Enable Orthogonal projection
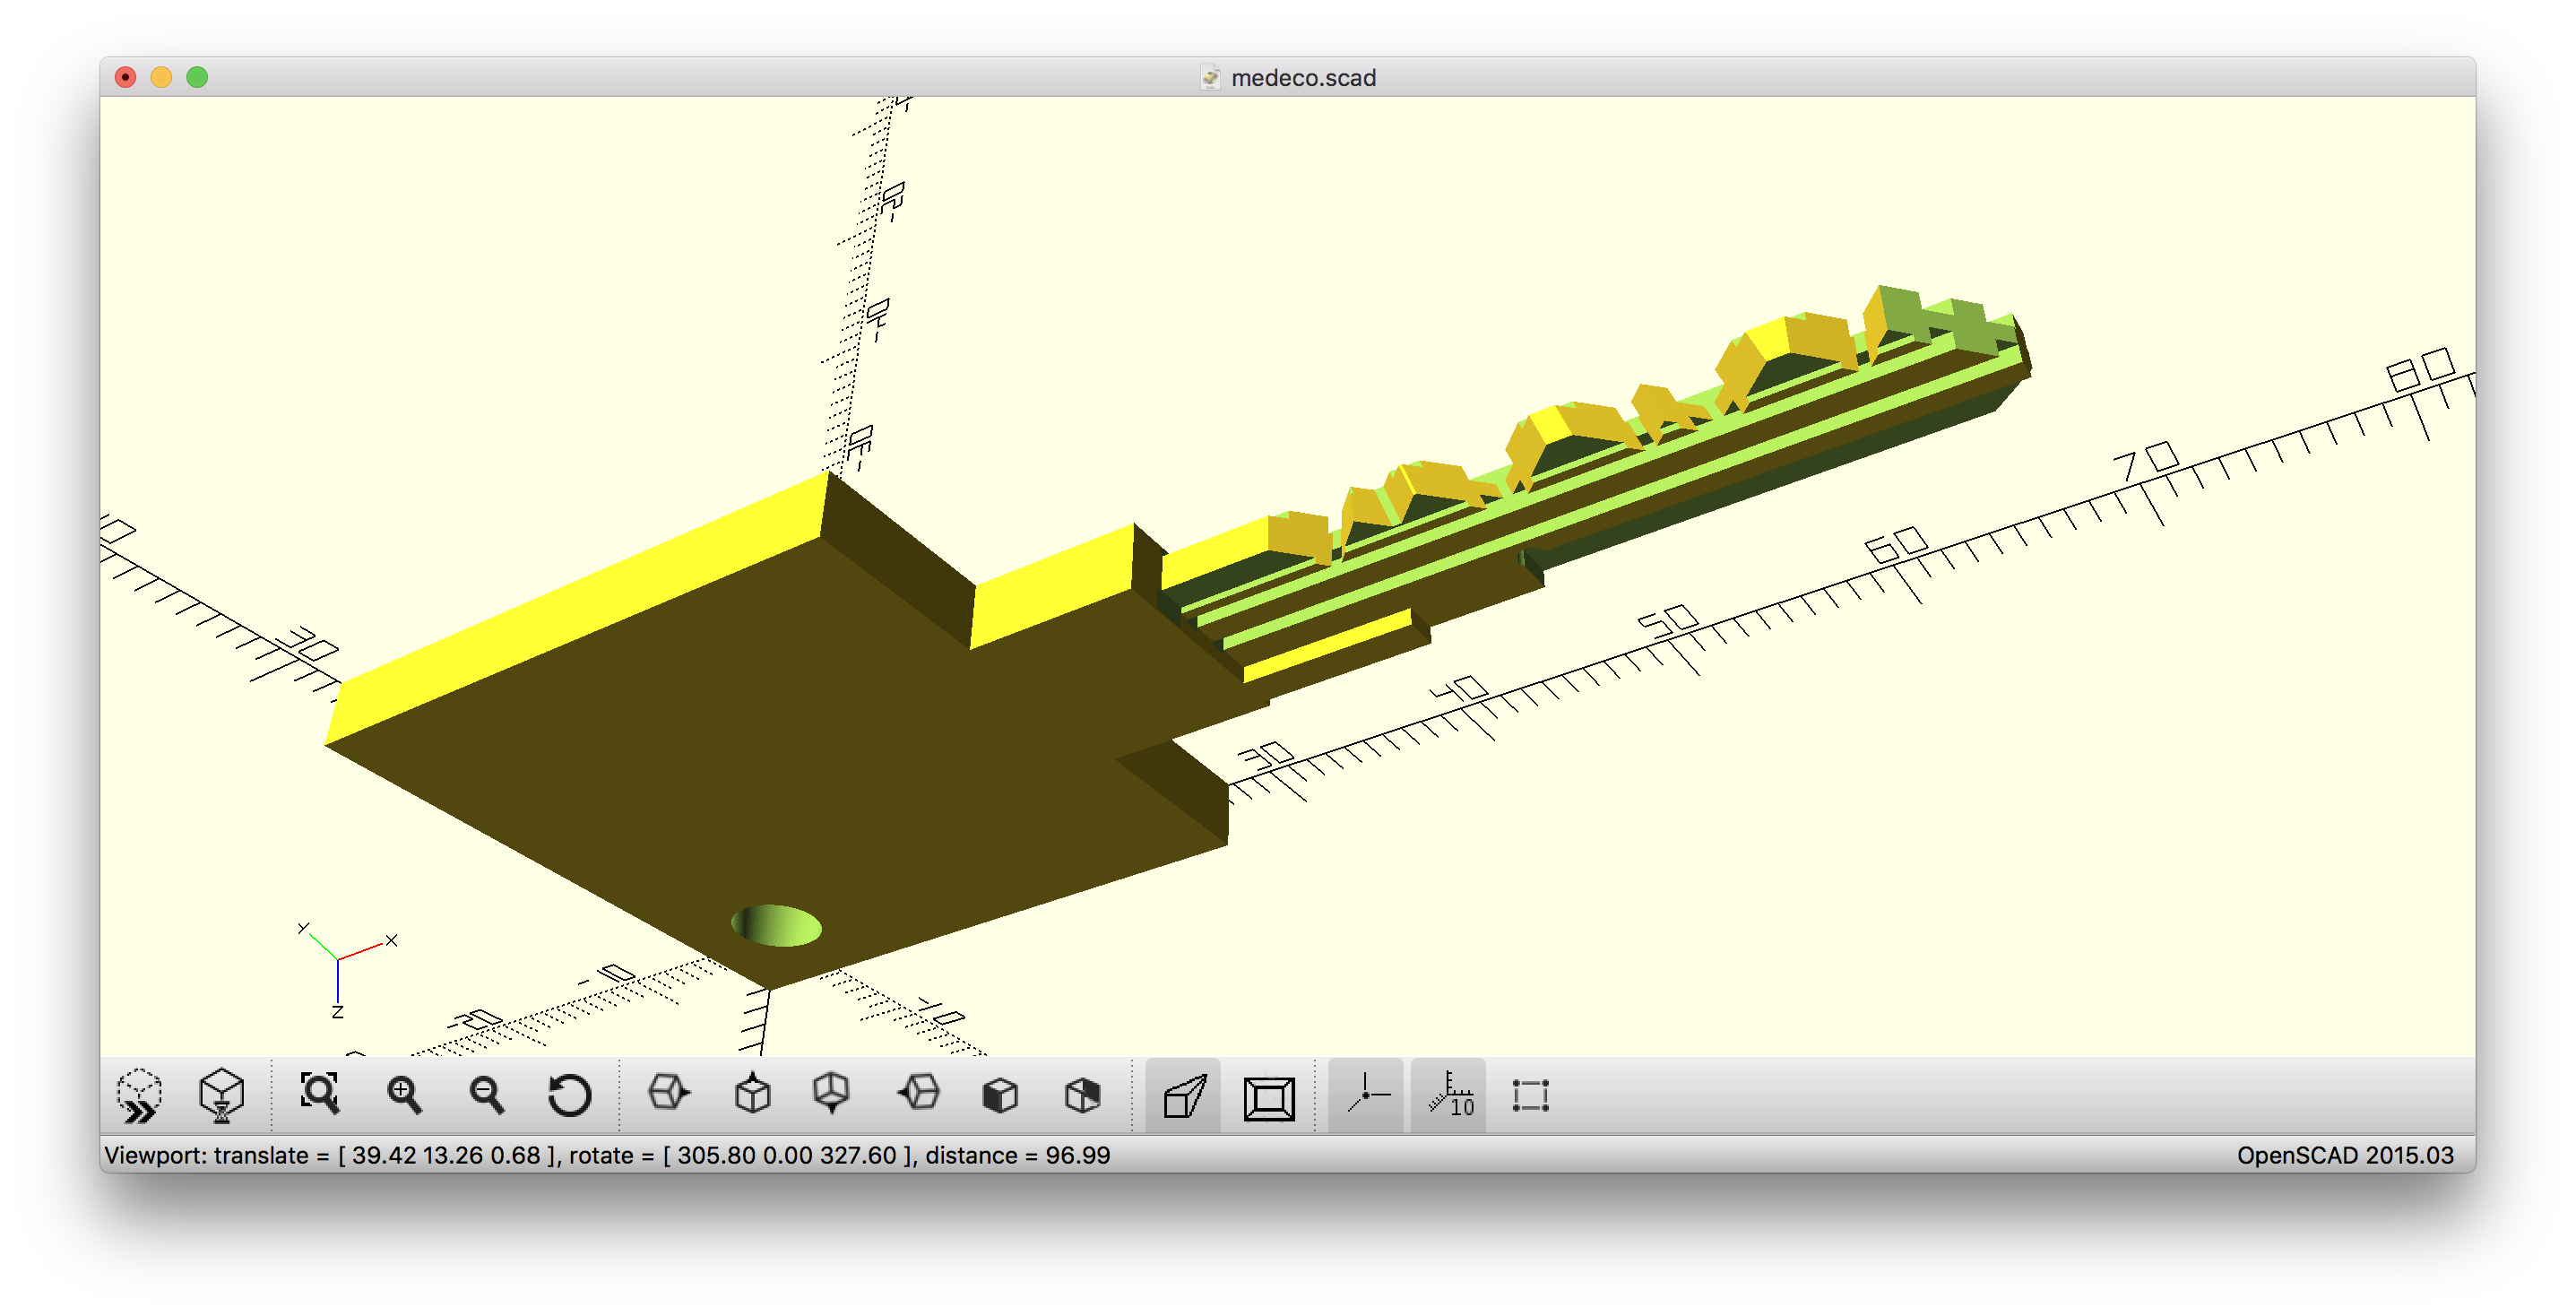Image resolution: width=2576 pixels, height=1316 pixels. point(1269,1098)
